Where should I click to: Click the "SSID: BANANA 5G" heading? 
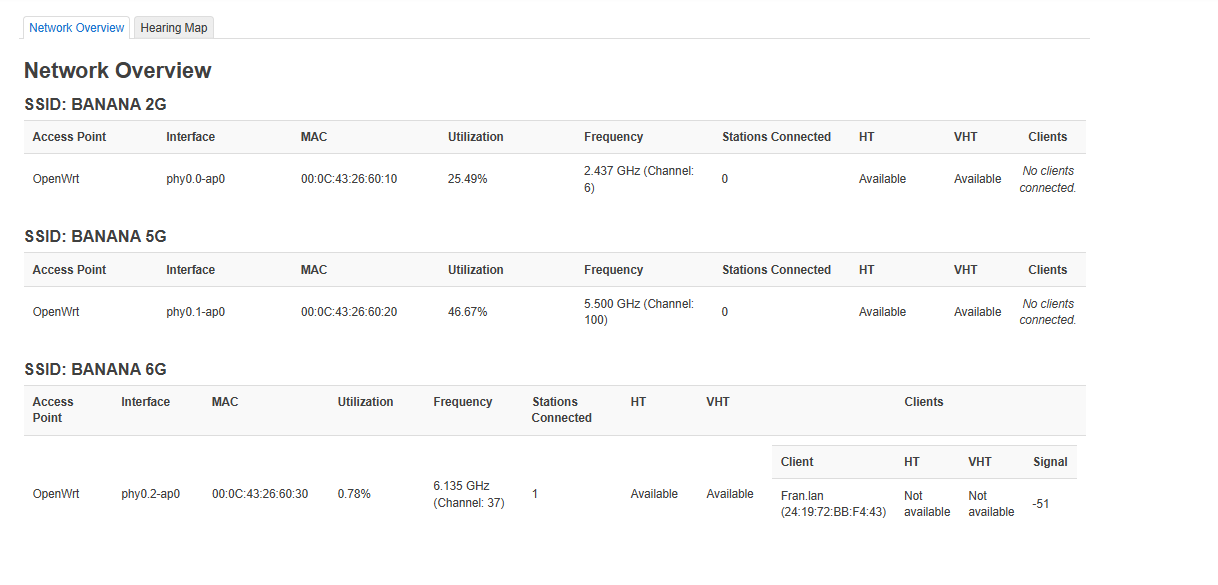click(95, 237)
